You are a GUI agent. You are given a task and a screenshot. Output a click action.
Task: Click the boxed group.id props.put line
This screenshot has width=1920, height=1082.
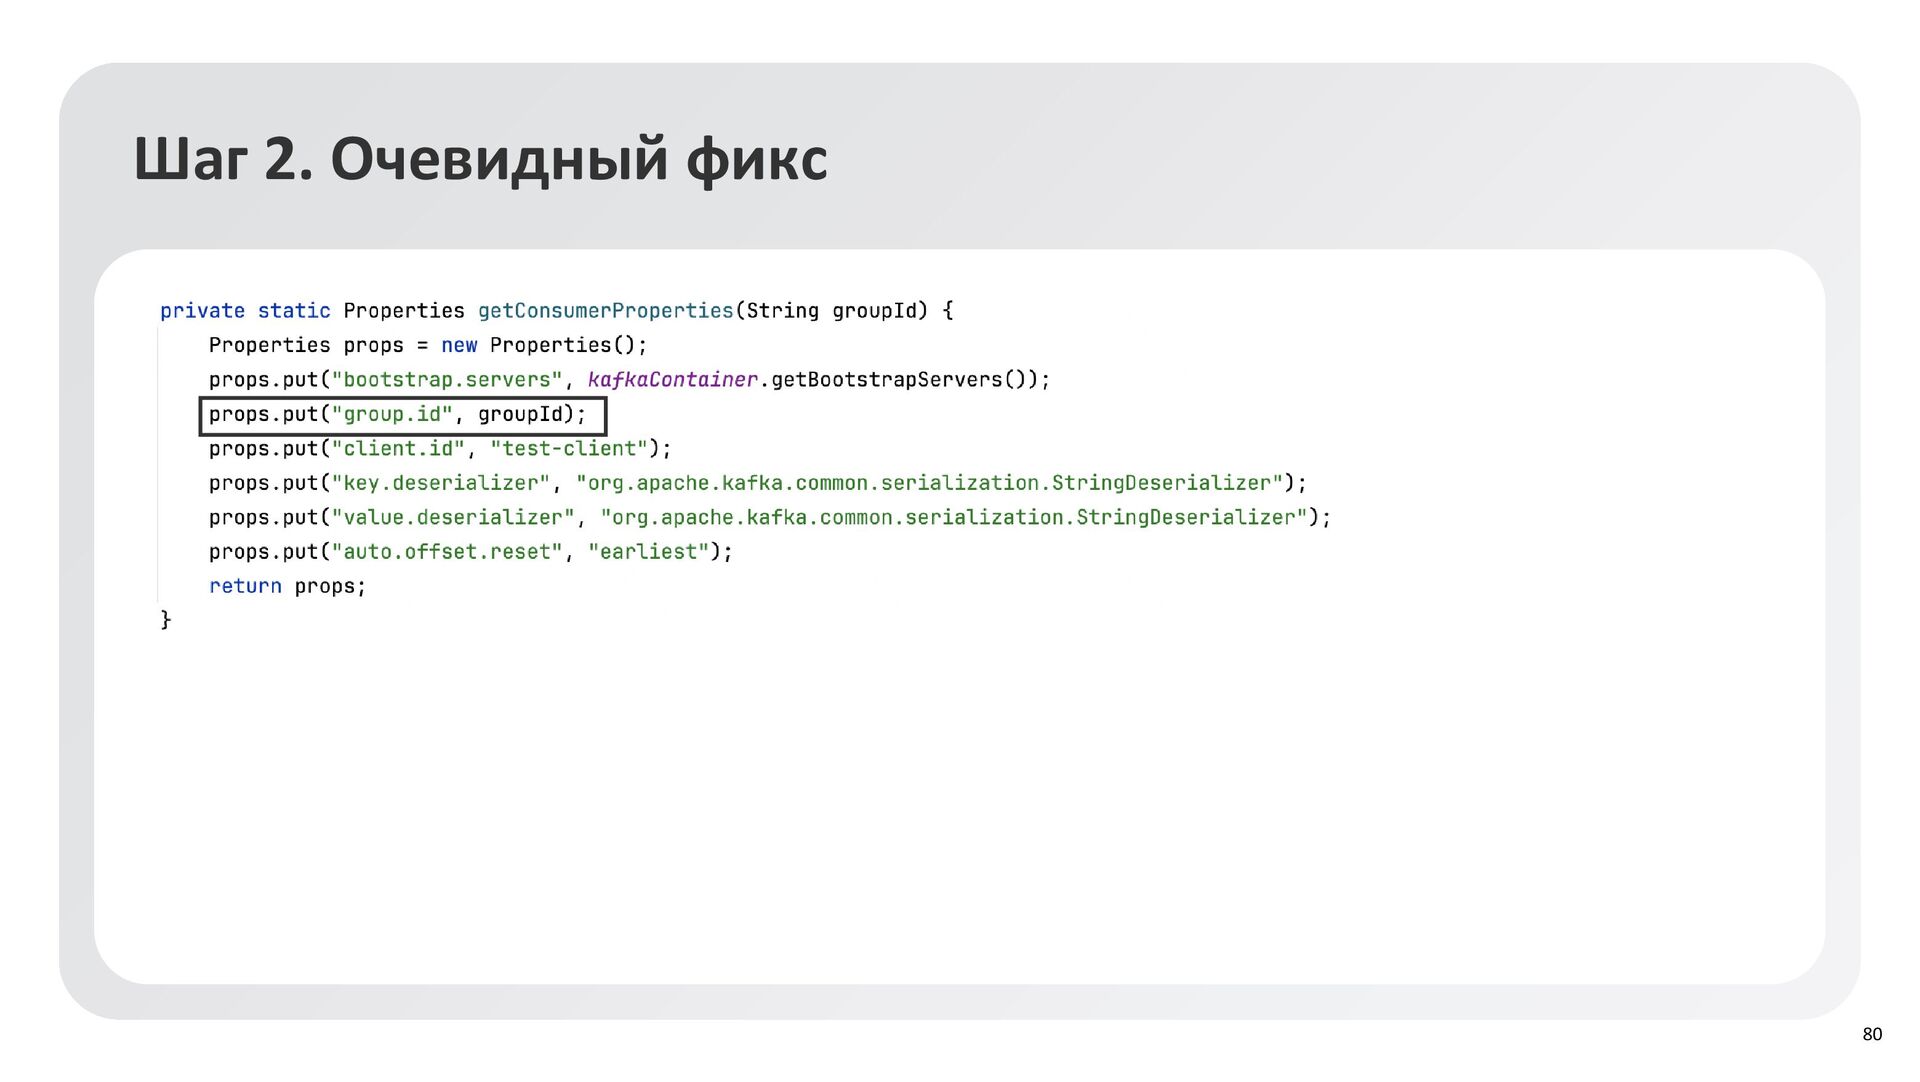[x=402, y=415]
